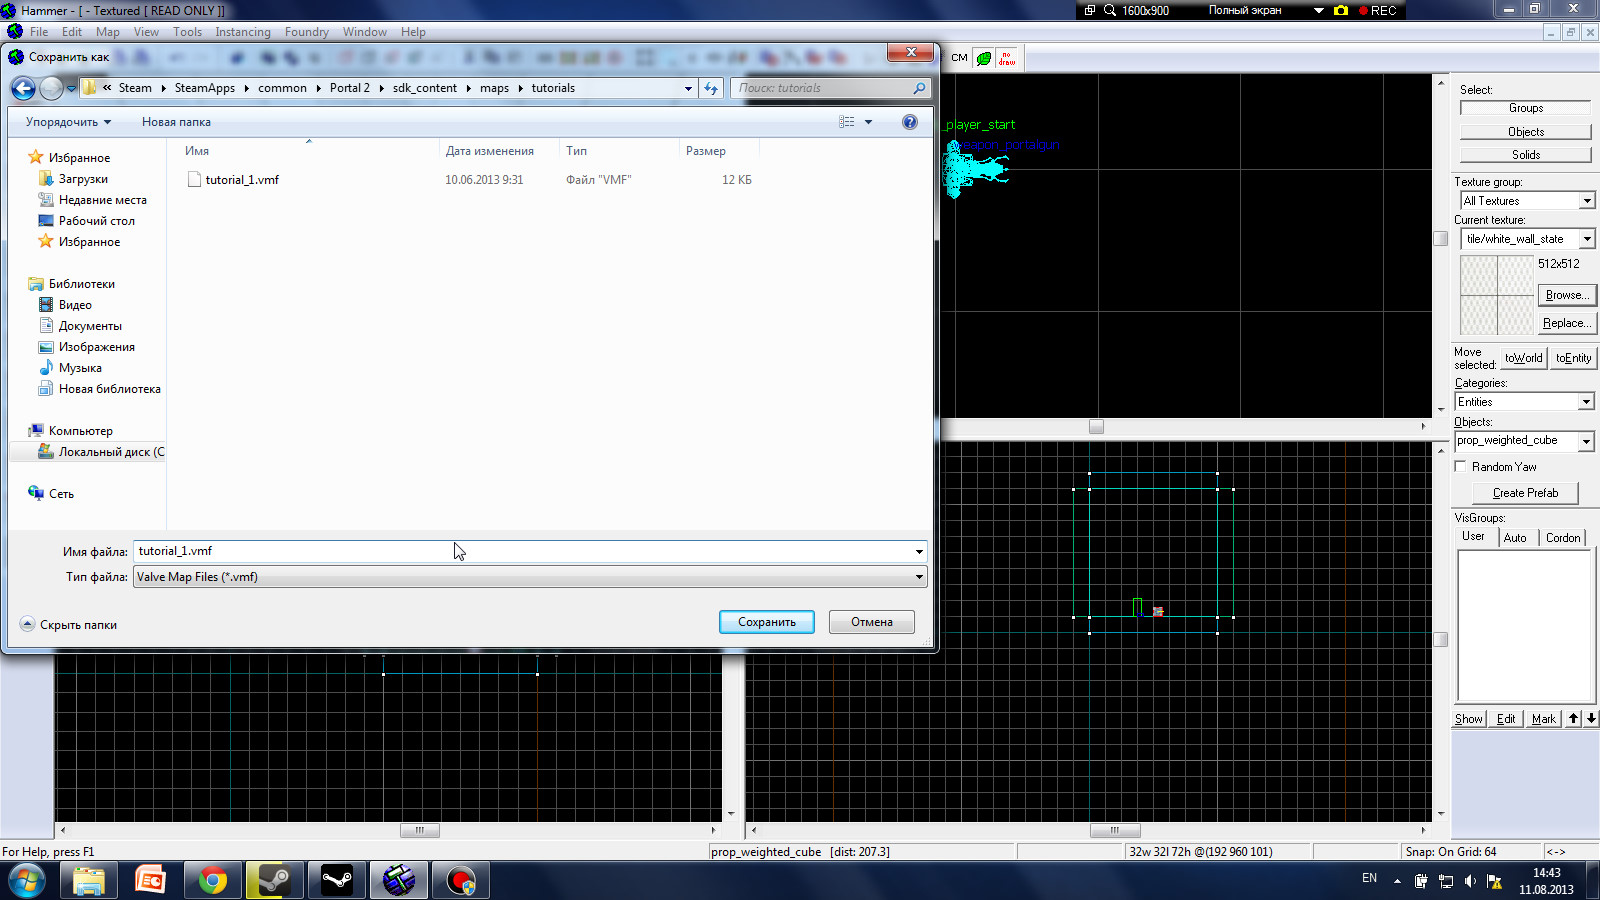Click the texture Browse... button
Viewport: 1600px width, 900px height.
pos(1567,295)
